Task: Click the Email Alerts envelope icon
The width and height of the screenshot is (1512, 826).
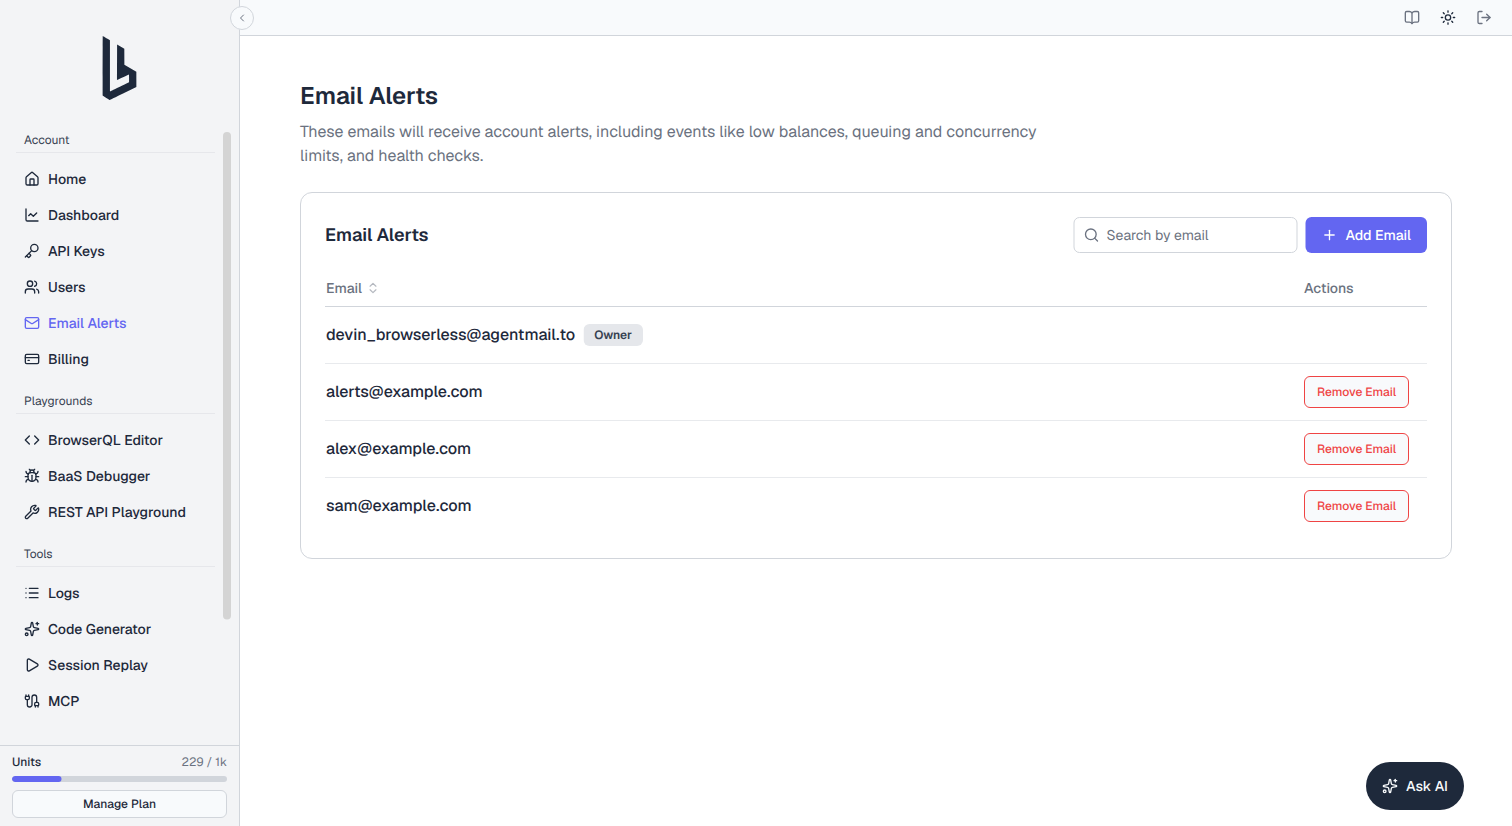Action: click(32, 323)
